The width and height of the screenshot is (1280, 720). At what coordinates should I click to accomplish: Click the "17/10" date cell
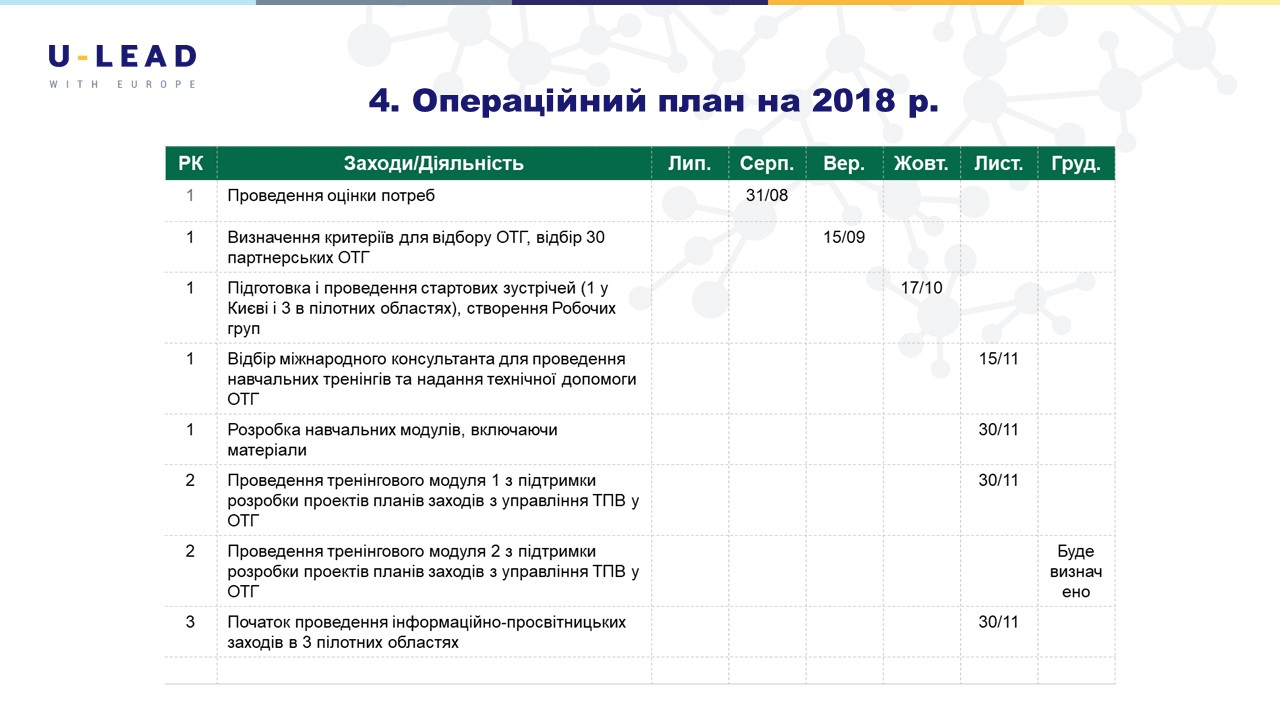click(921, 288)
